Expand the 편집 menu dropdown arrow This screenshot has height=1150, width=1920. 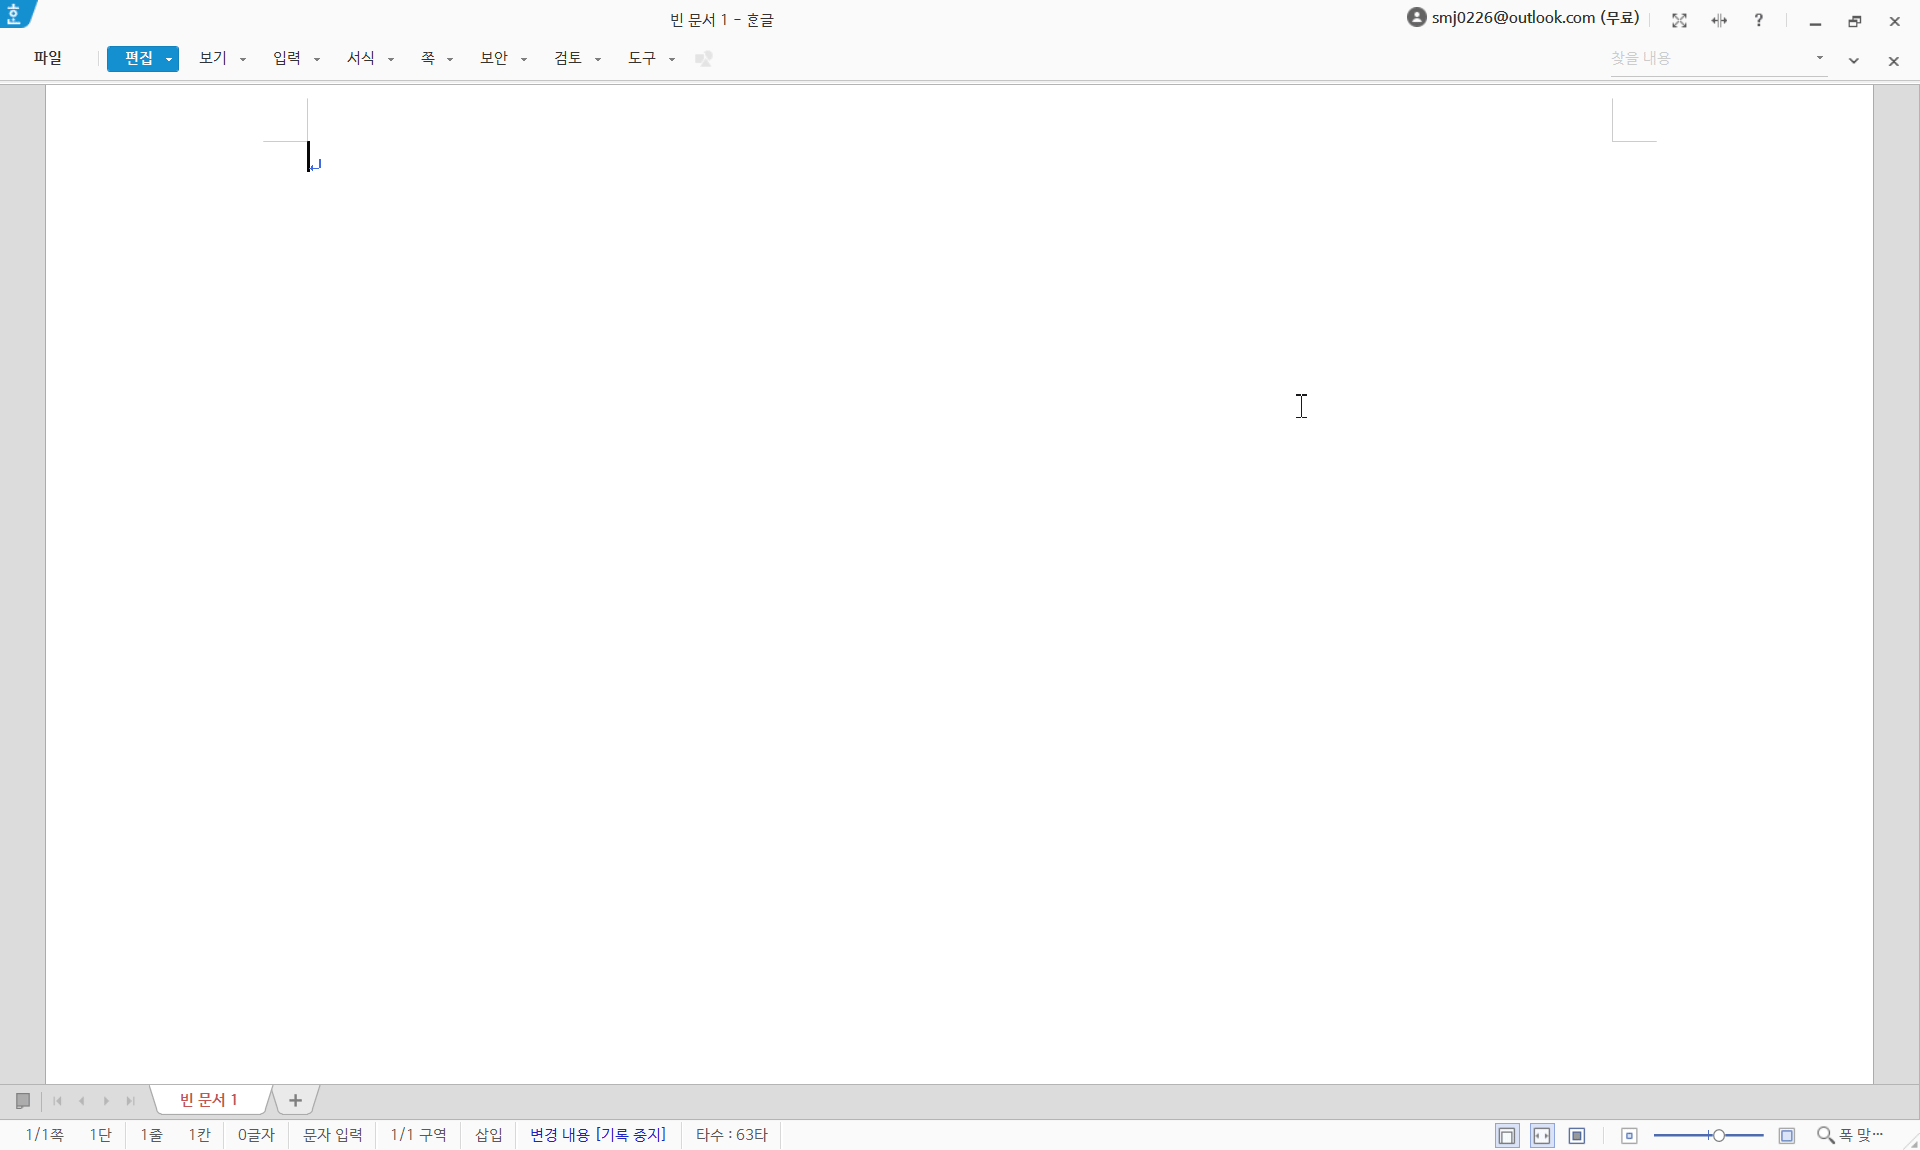(x=169, y=59)
